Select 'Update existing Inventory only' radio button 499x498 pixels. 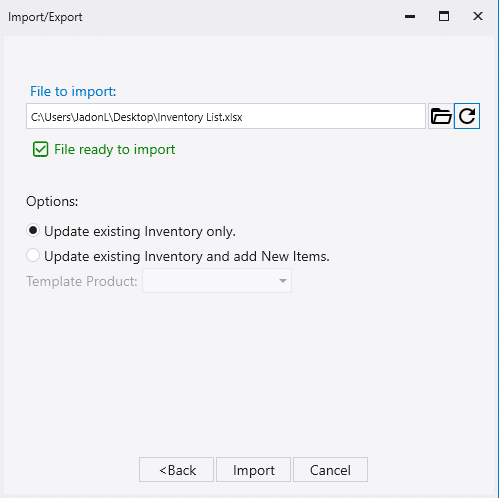click(33, 231)
